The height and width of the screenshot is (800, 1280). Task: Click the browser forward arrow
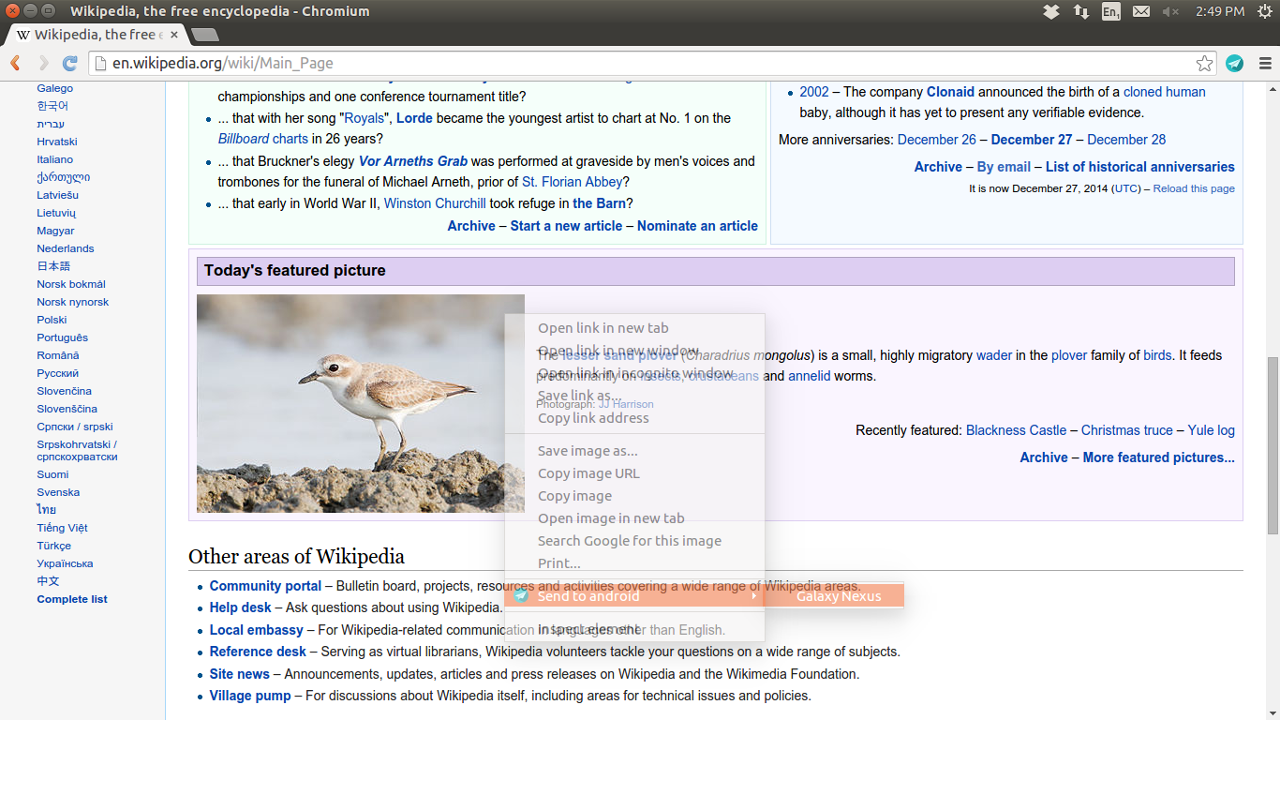(x=43, y=63)
